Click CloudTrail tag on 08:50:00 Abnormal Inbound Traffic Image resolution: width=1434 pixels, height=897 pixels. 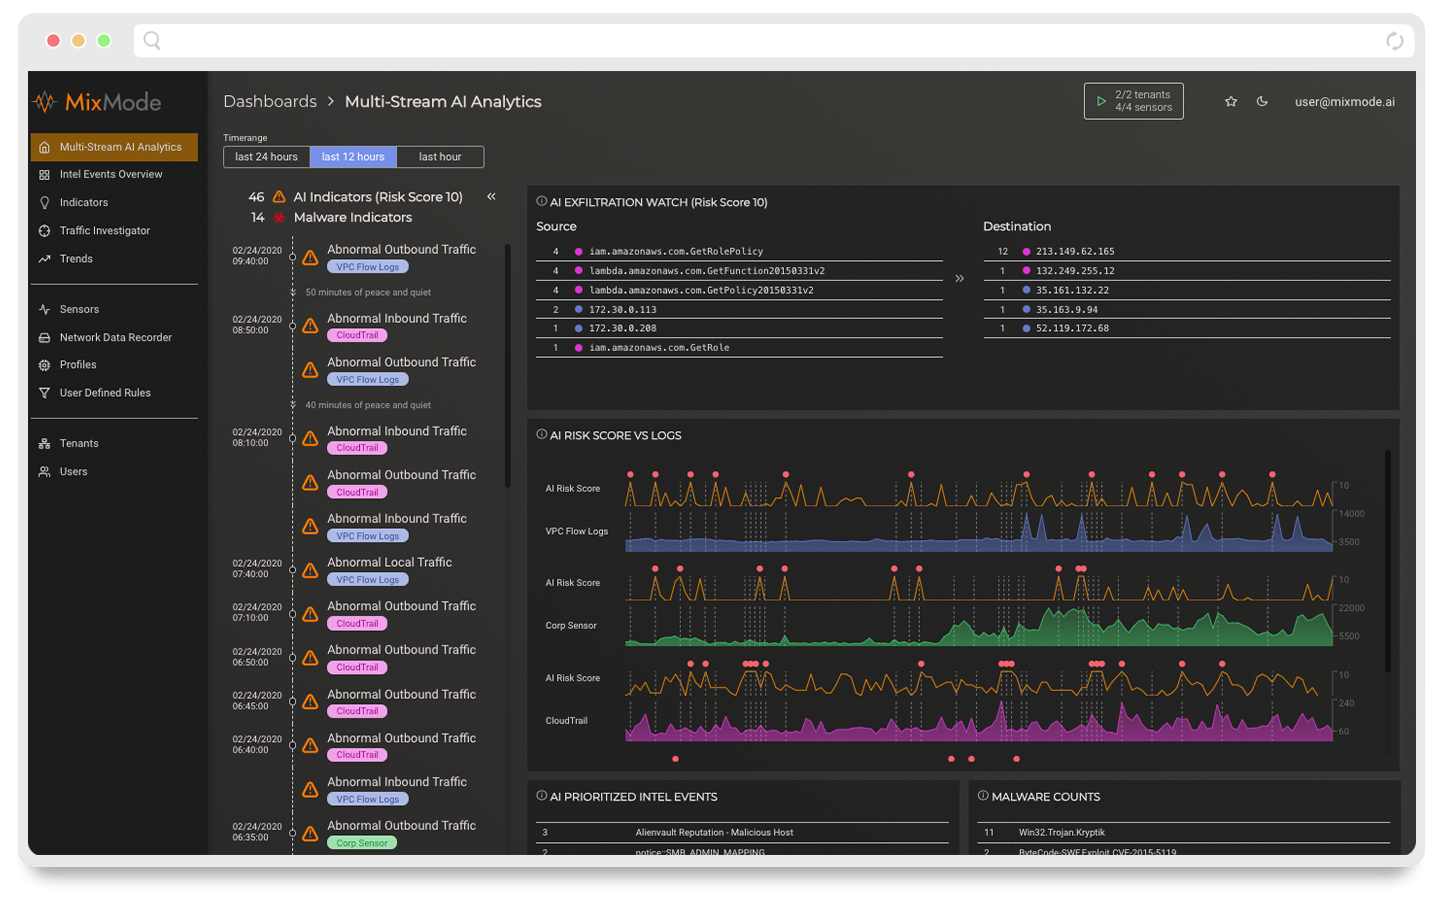point(357,335)
